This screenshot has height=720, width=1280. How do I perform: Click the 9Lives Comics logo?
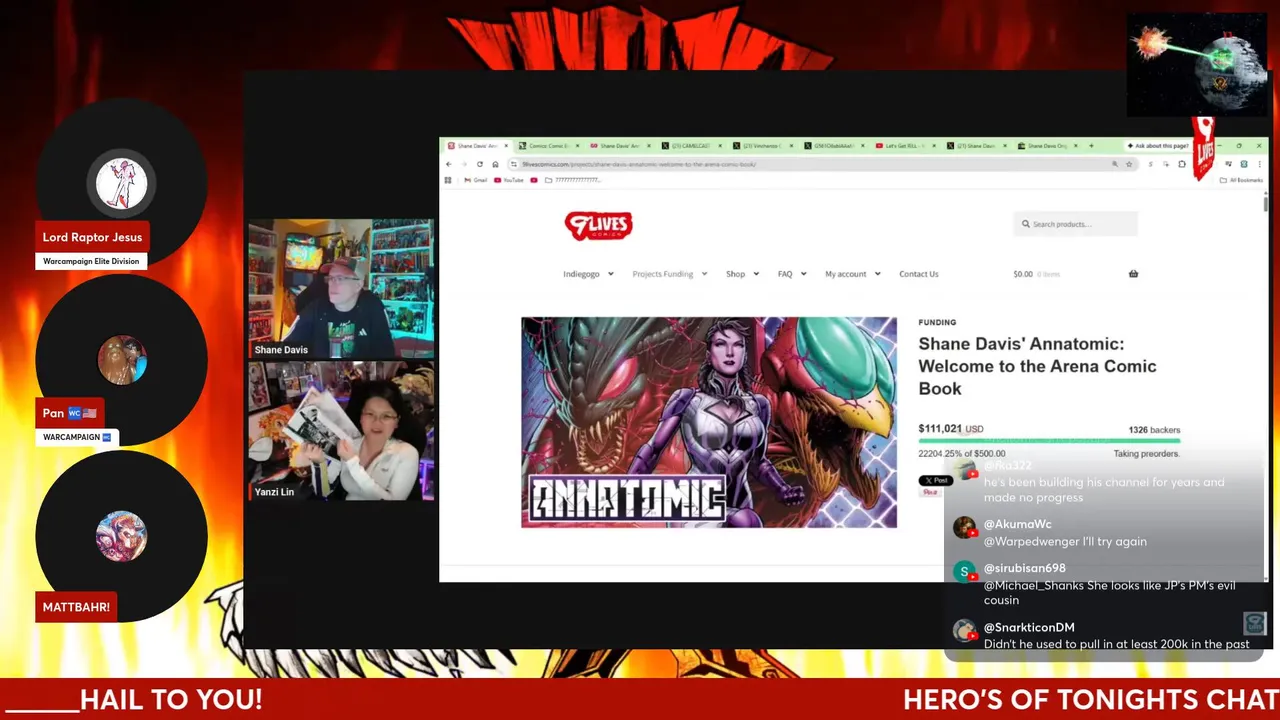598,225
